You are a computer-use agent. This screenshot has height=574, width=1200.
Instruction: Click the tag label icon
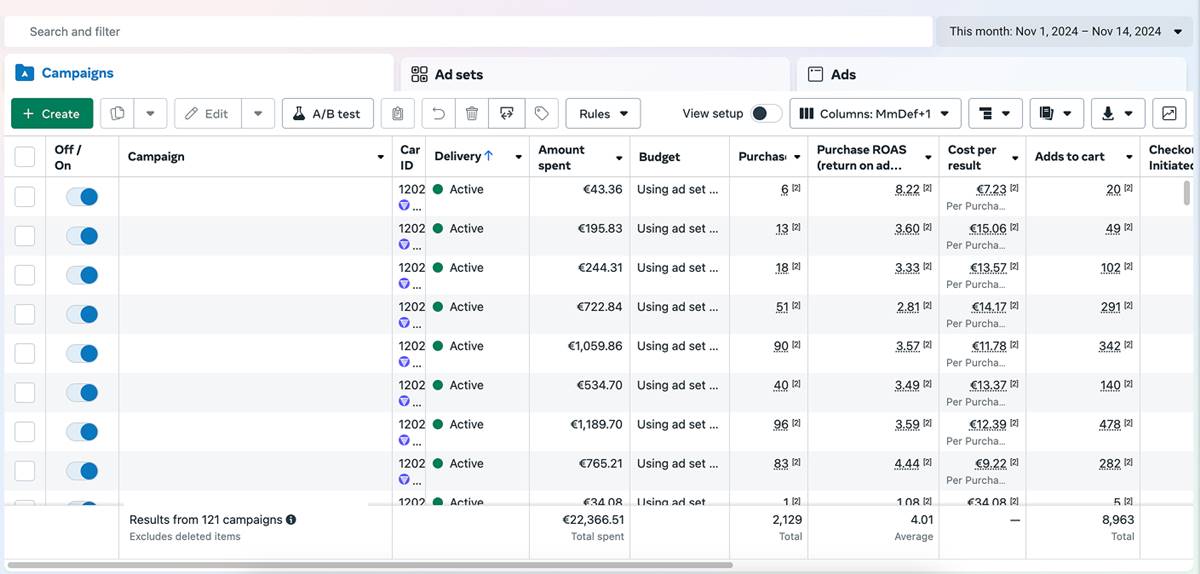(541, 114)
